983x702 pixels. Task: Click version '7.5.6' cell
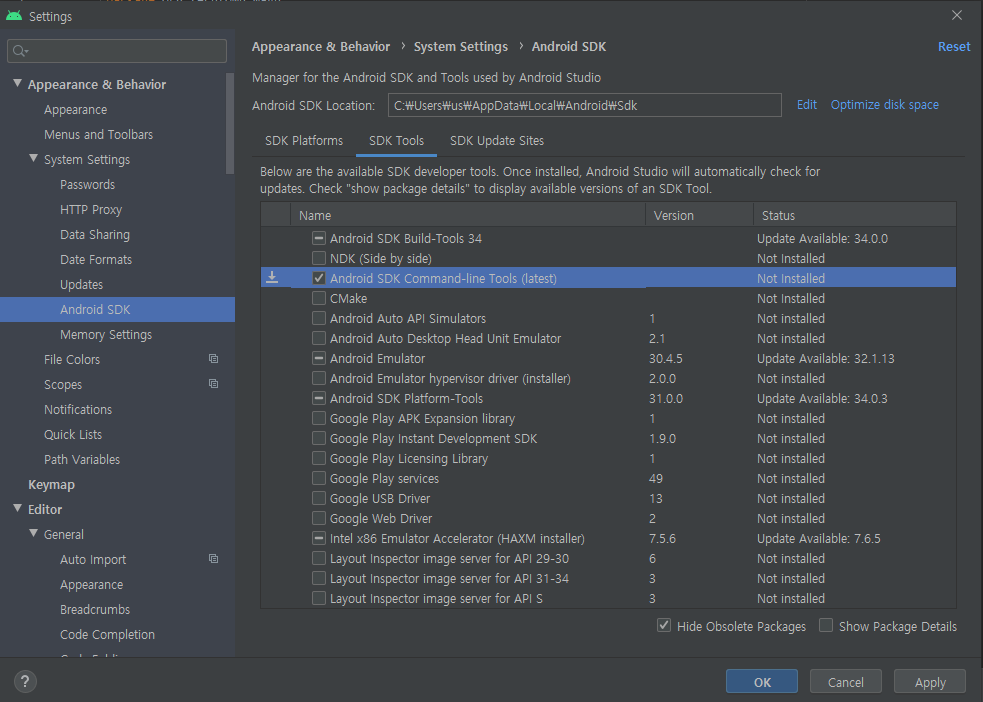662,538
